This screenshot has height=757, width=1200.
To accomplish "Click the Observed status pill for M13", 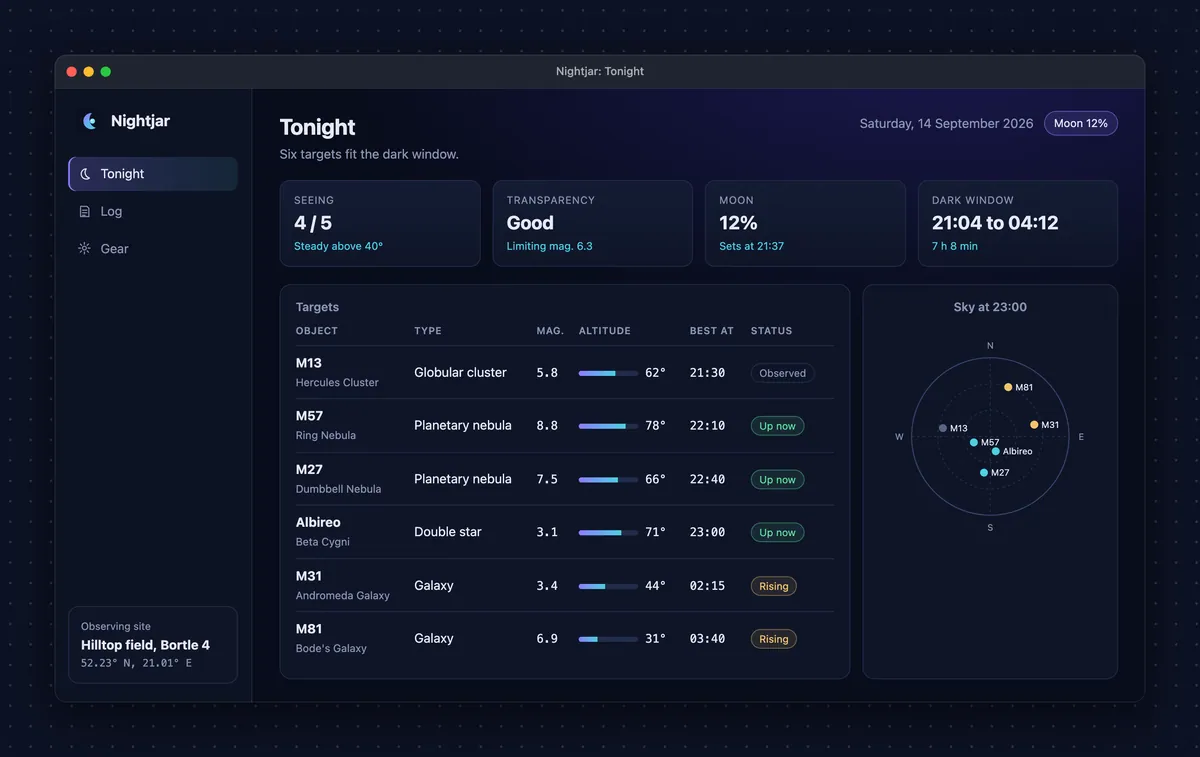I will click(783, 373).
